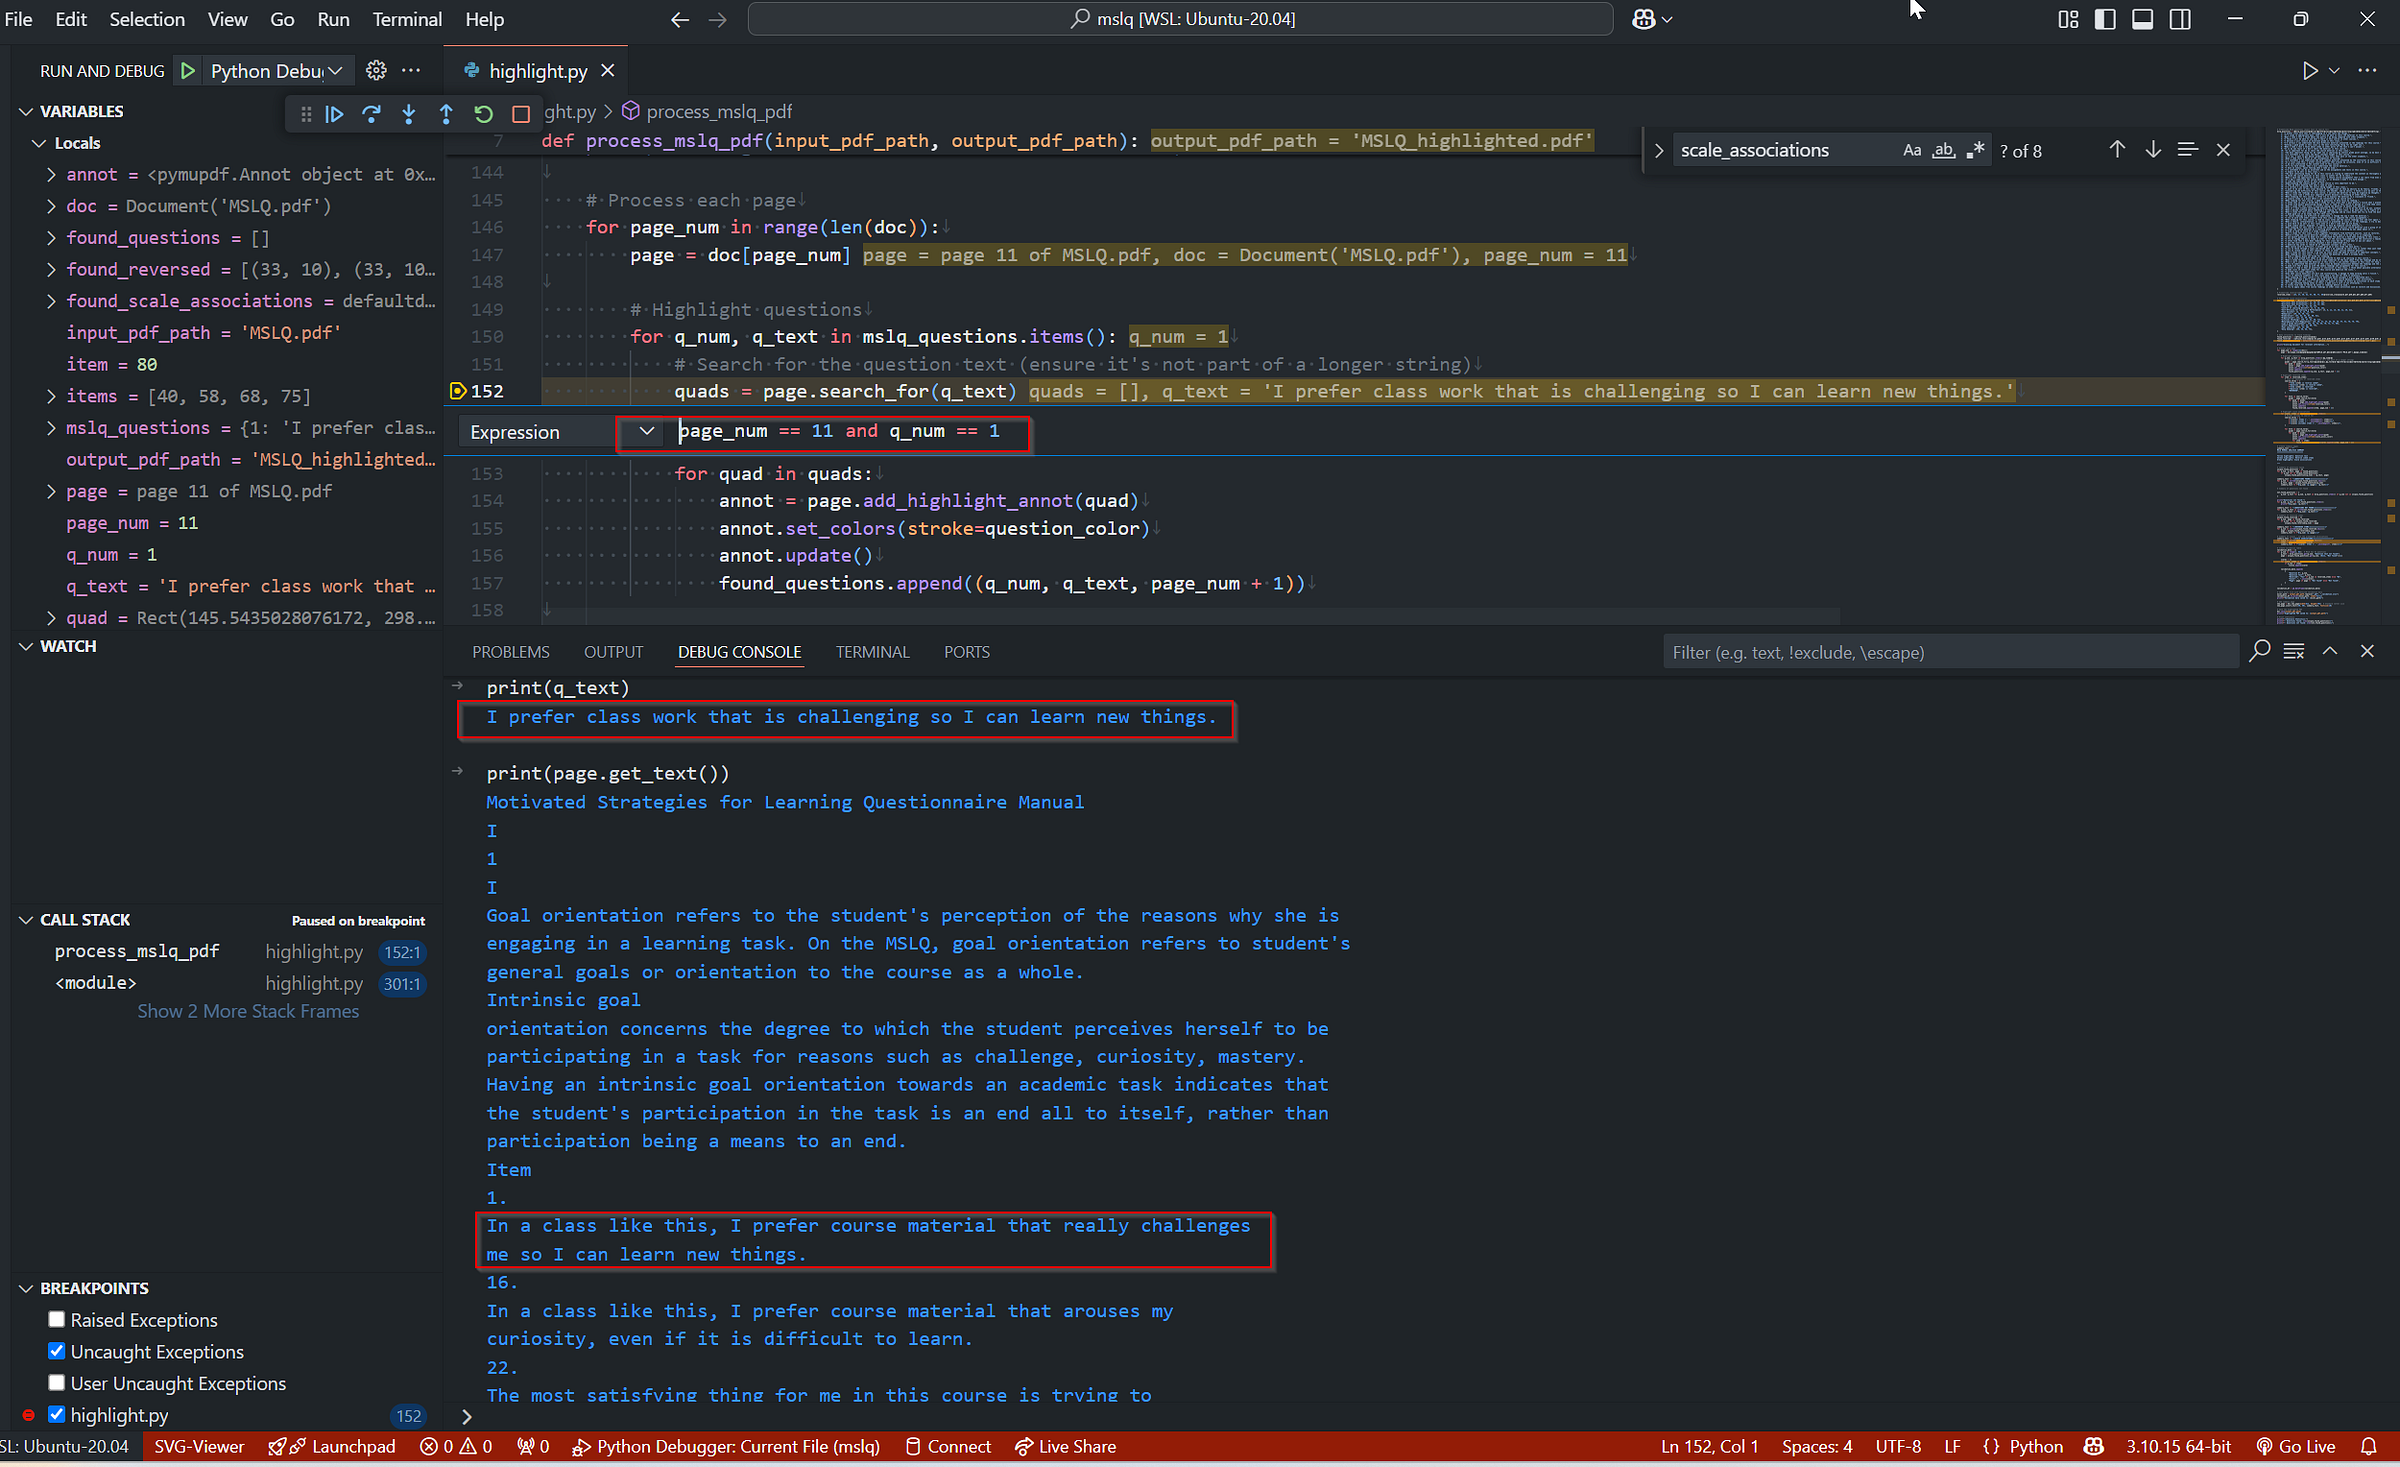Go to next find match

click(x=2152, y=150)
